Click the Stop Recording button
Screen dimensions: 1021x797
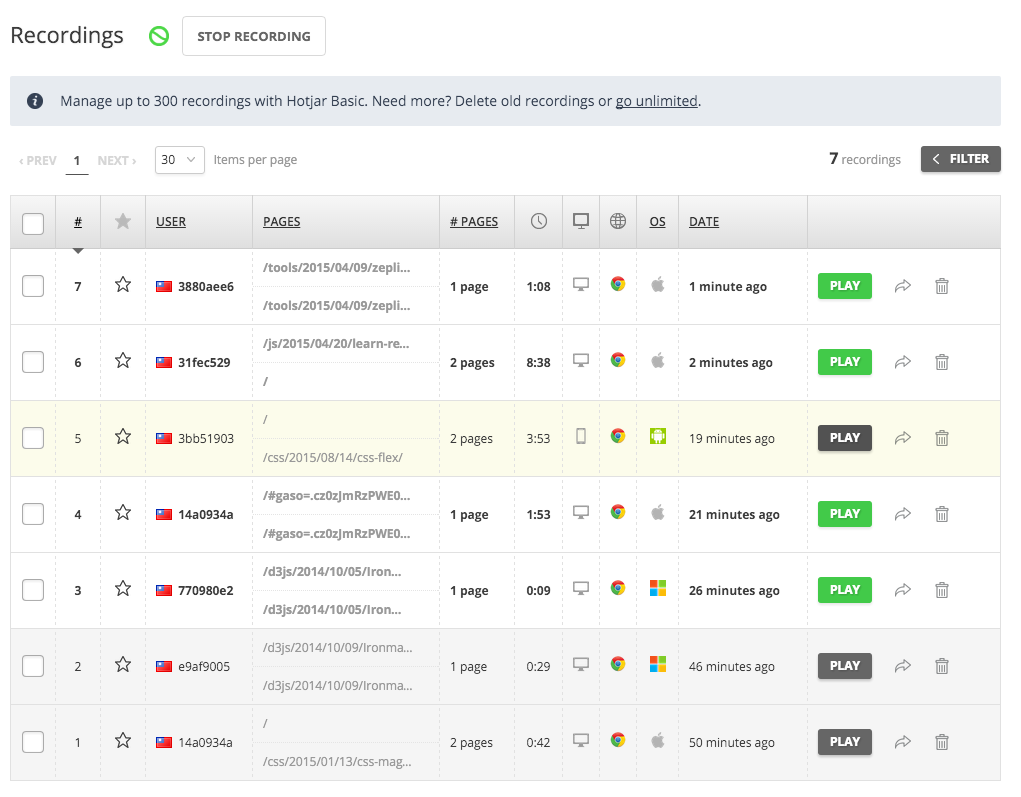click(253, 36)
